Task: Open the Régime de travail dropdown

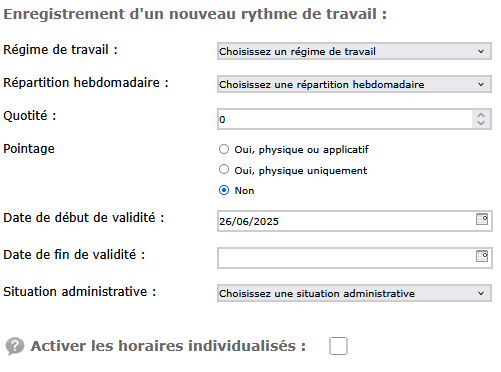Action: [x=354, y=51]
